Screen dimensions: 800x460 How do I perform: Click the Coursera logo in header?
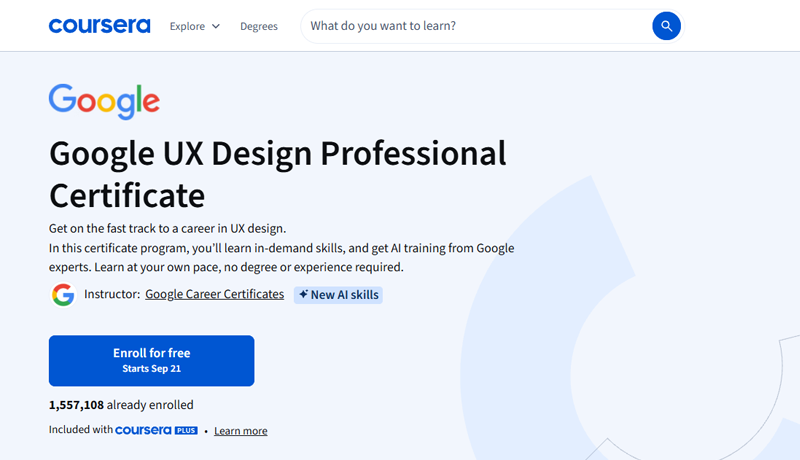(x=99, y=25)
